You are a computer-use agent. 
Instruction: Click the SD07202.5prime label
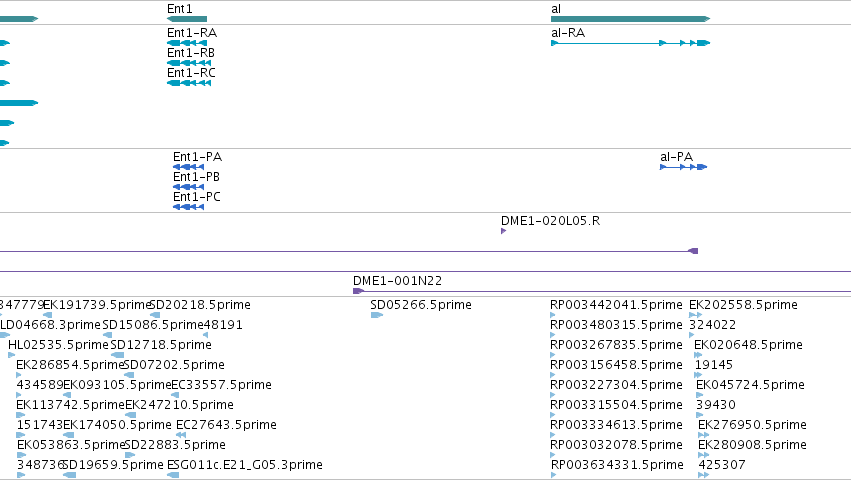[x=174, y=365]
